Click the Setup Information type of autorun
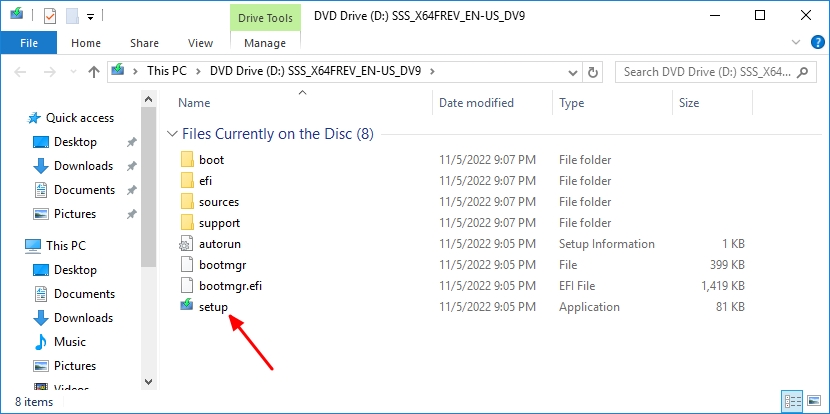This screenshot has height=414, width=830. (x=607, y=244)
